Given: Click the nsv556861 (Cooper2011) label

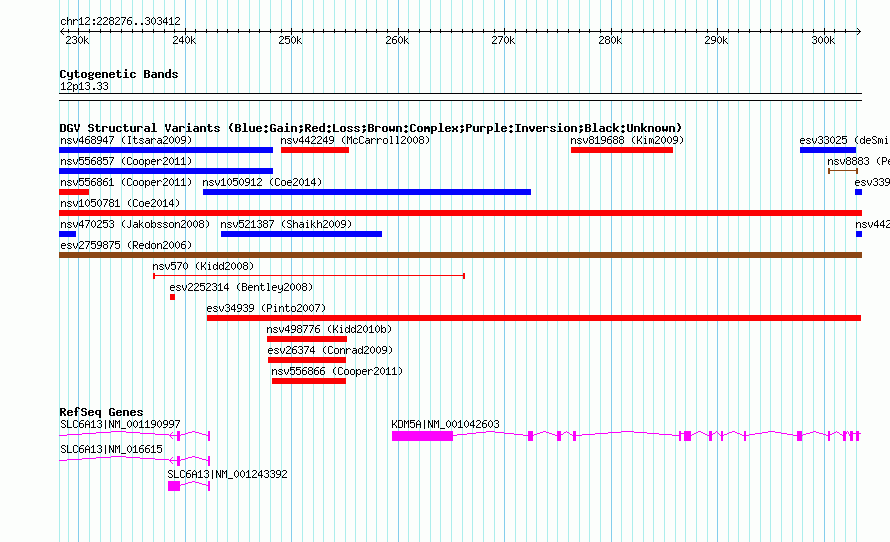Looking at the screenshot, I should [126, 182].
